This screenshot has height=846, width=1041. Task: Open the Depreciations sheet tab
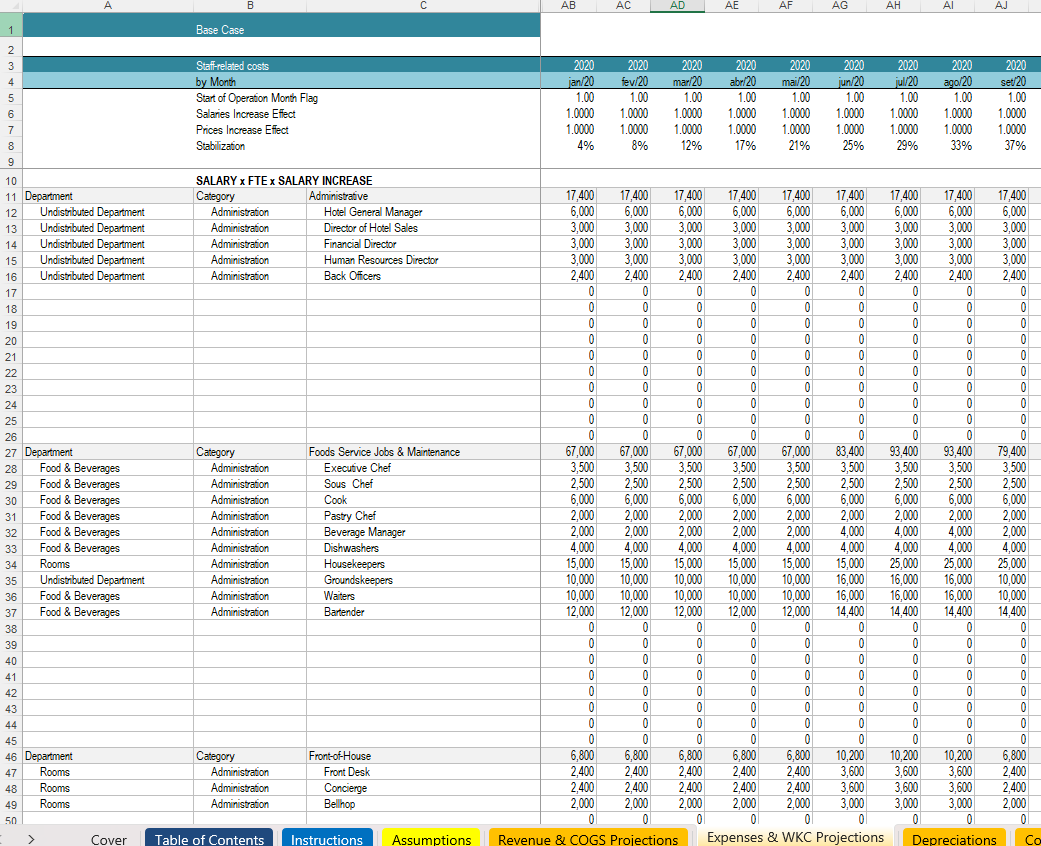point(954,839)
